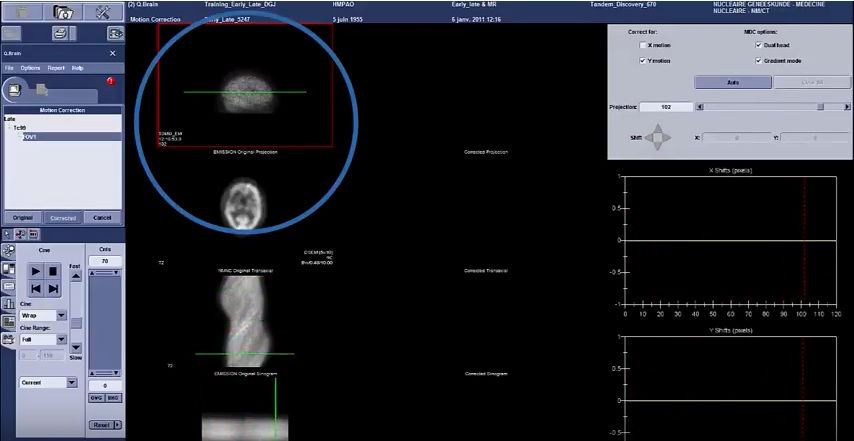Select the circled monitor workflow step icon
Image resolution: width=854 pixels, height=441 pixels.
(15, 89)
